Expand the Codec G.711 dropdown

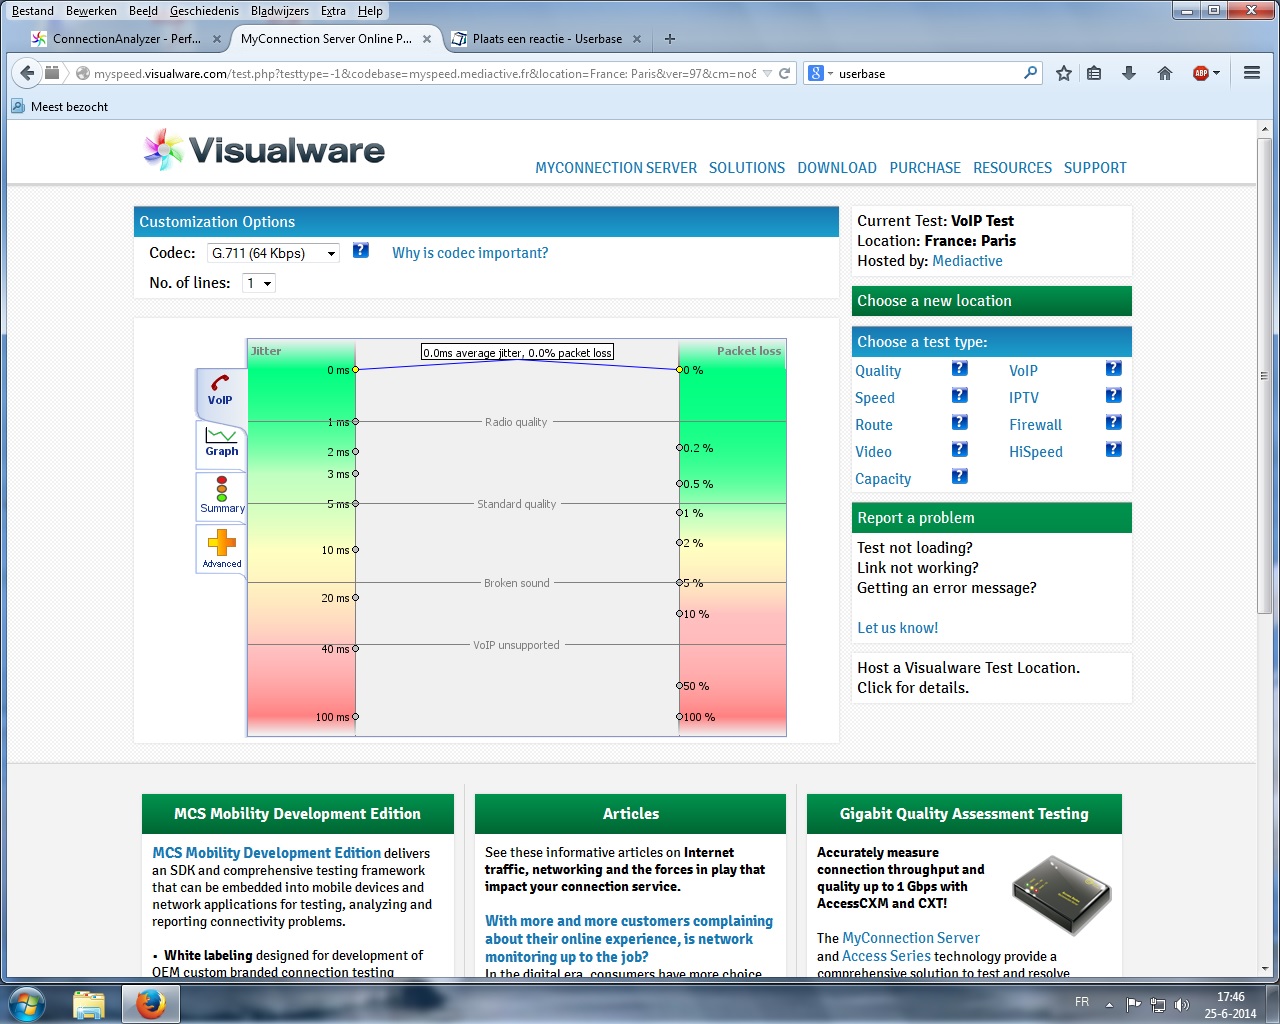(x=273, y=253)
